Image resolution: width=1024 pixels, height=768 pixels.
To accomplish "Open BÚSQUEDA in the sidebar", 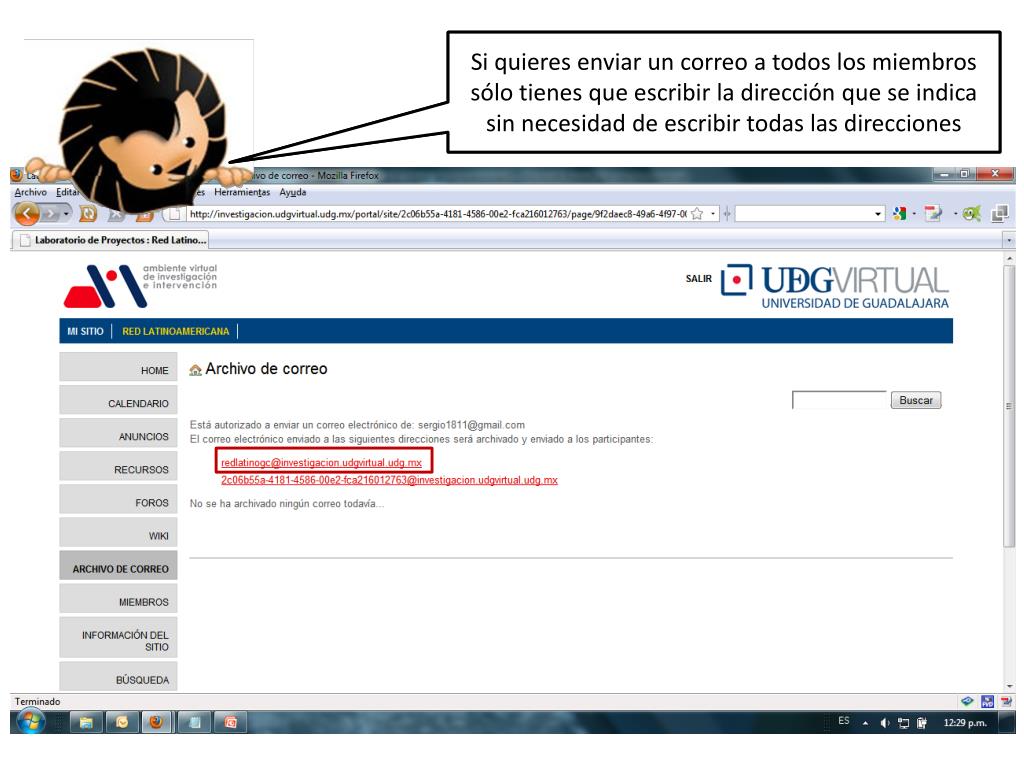I will (x=118, y=677).
